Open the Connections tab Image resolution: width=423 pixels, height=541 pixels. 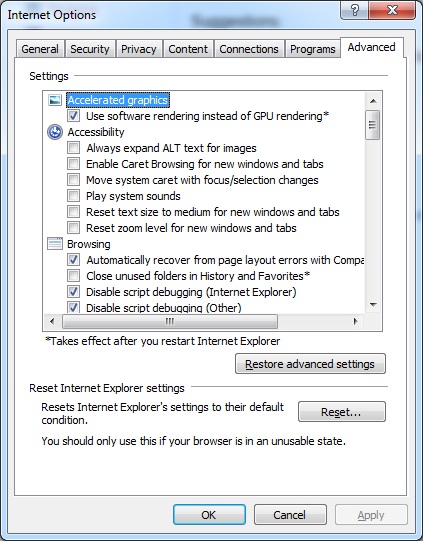[x=249, y=49]
